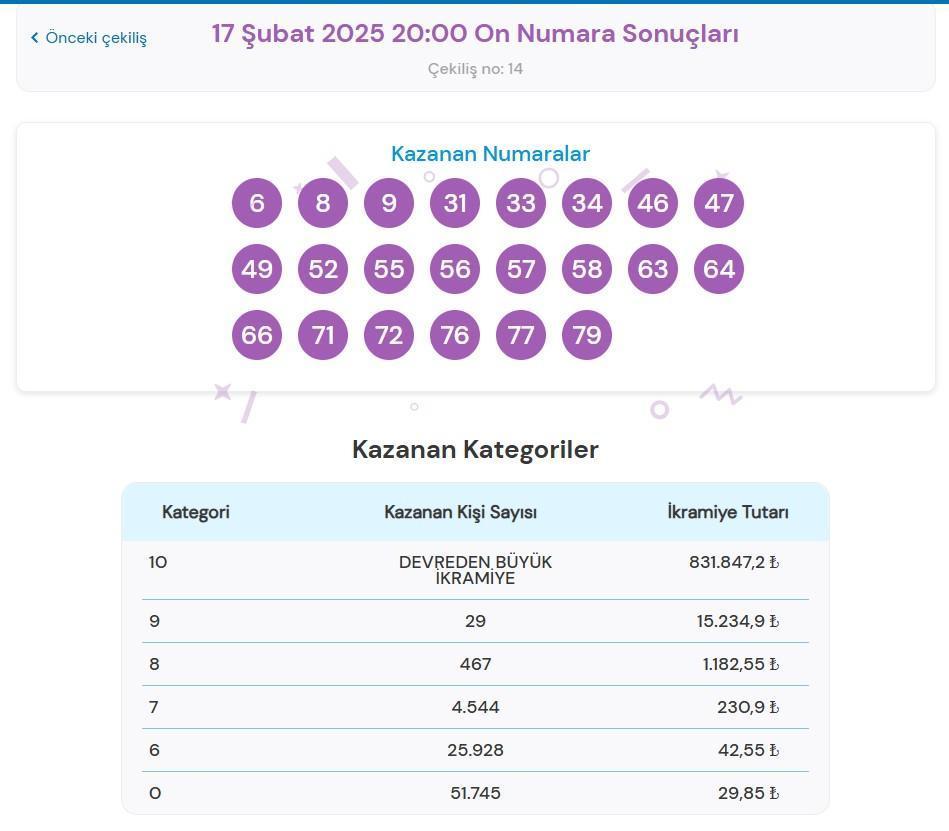
Task: Click the number ball 47
Action: tap(719, 203)
